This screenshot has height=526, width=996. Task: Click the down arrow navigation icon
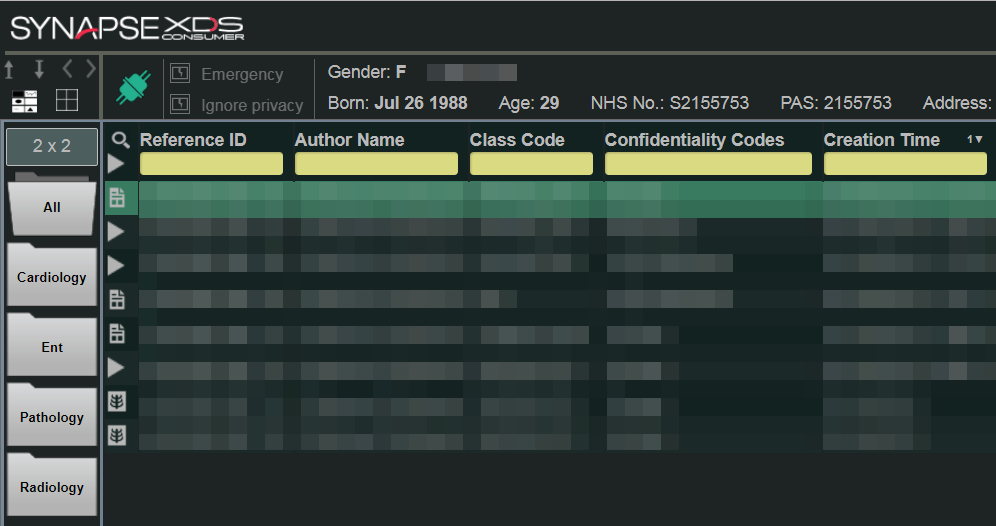pos(39,70)
